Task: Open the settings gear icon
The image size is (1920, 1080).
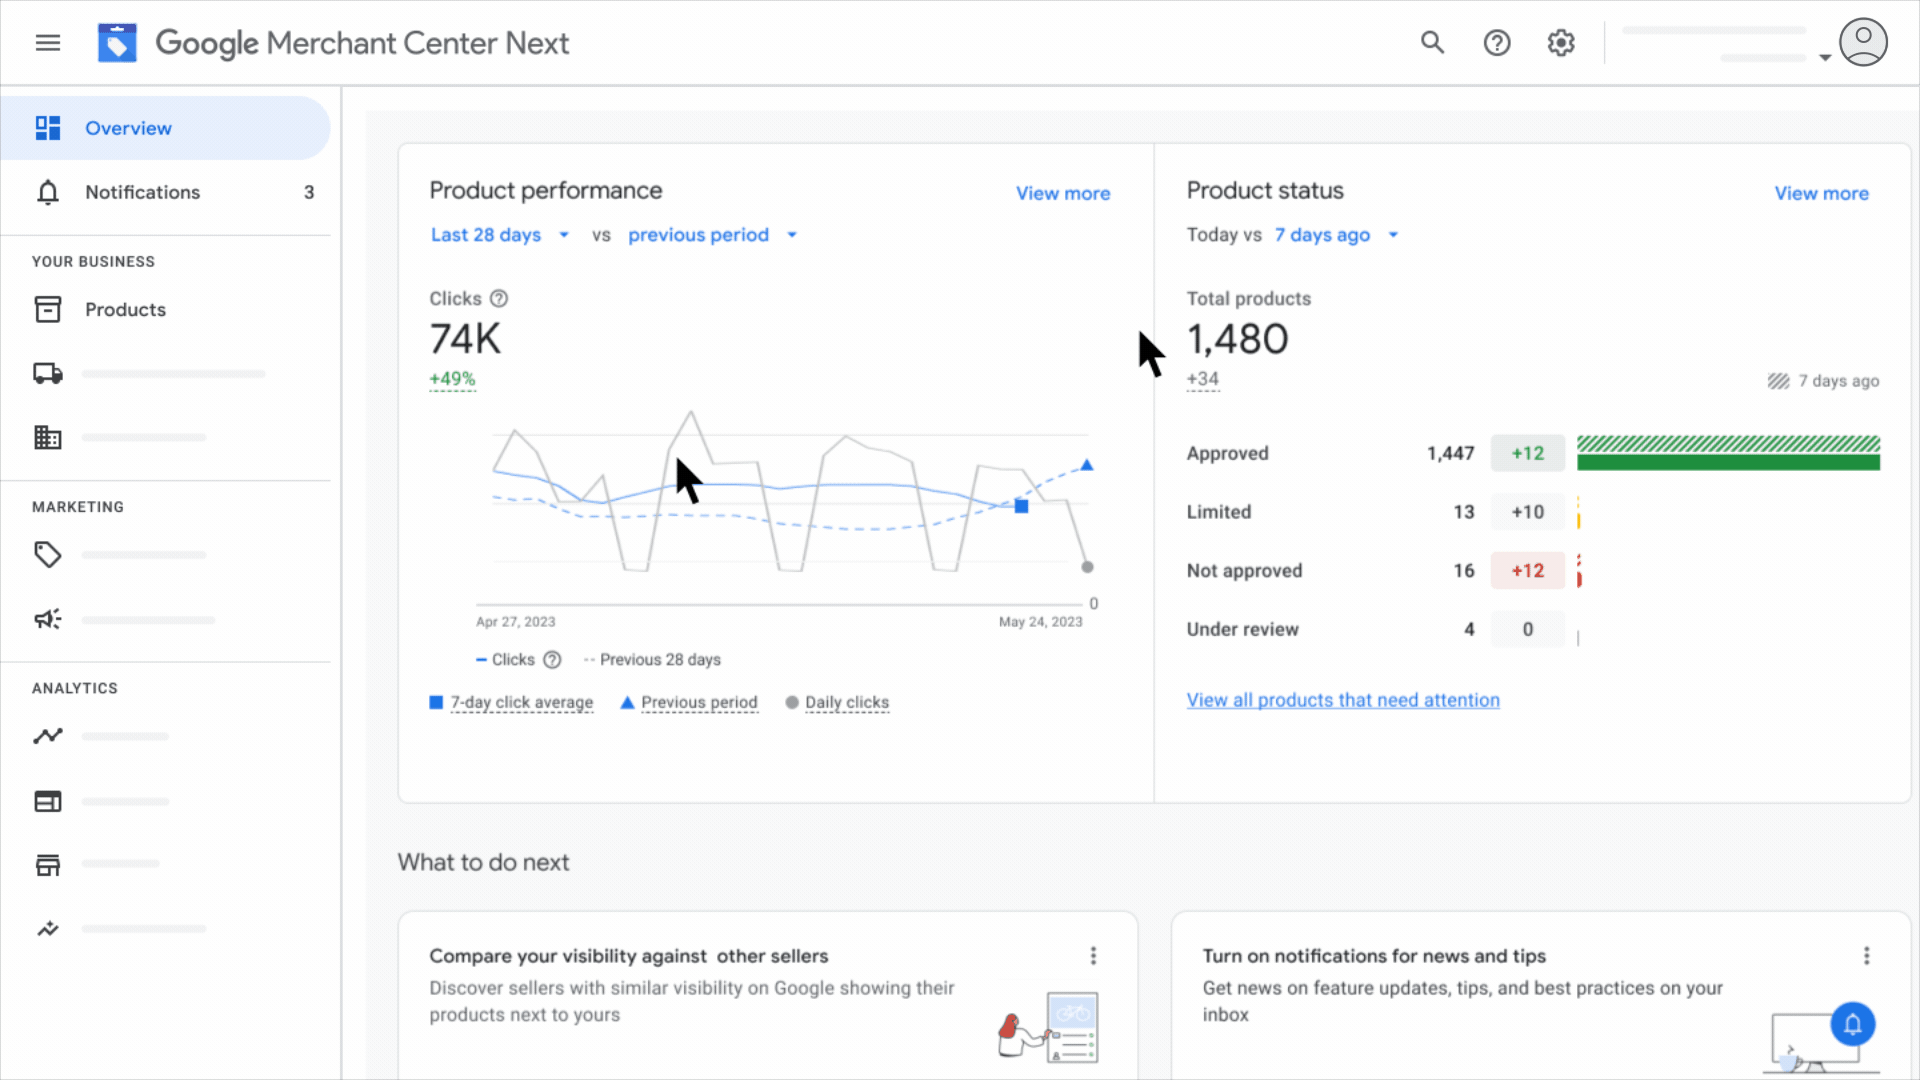Action: point(1561,43)
